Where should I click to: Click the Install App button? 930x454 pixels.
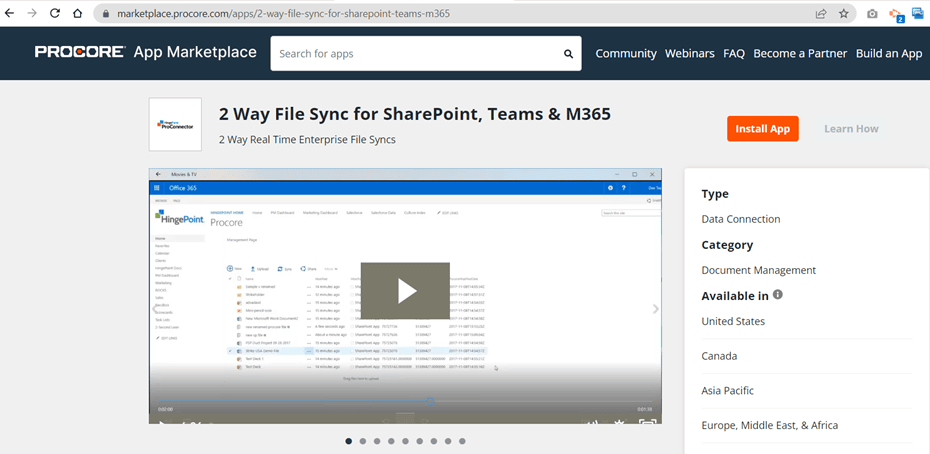762,129
